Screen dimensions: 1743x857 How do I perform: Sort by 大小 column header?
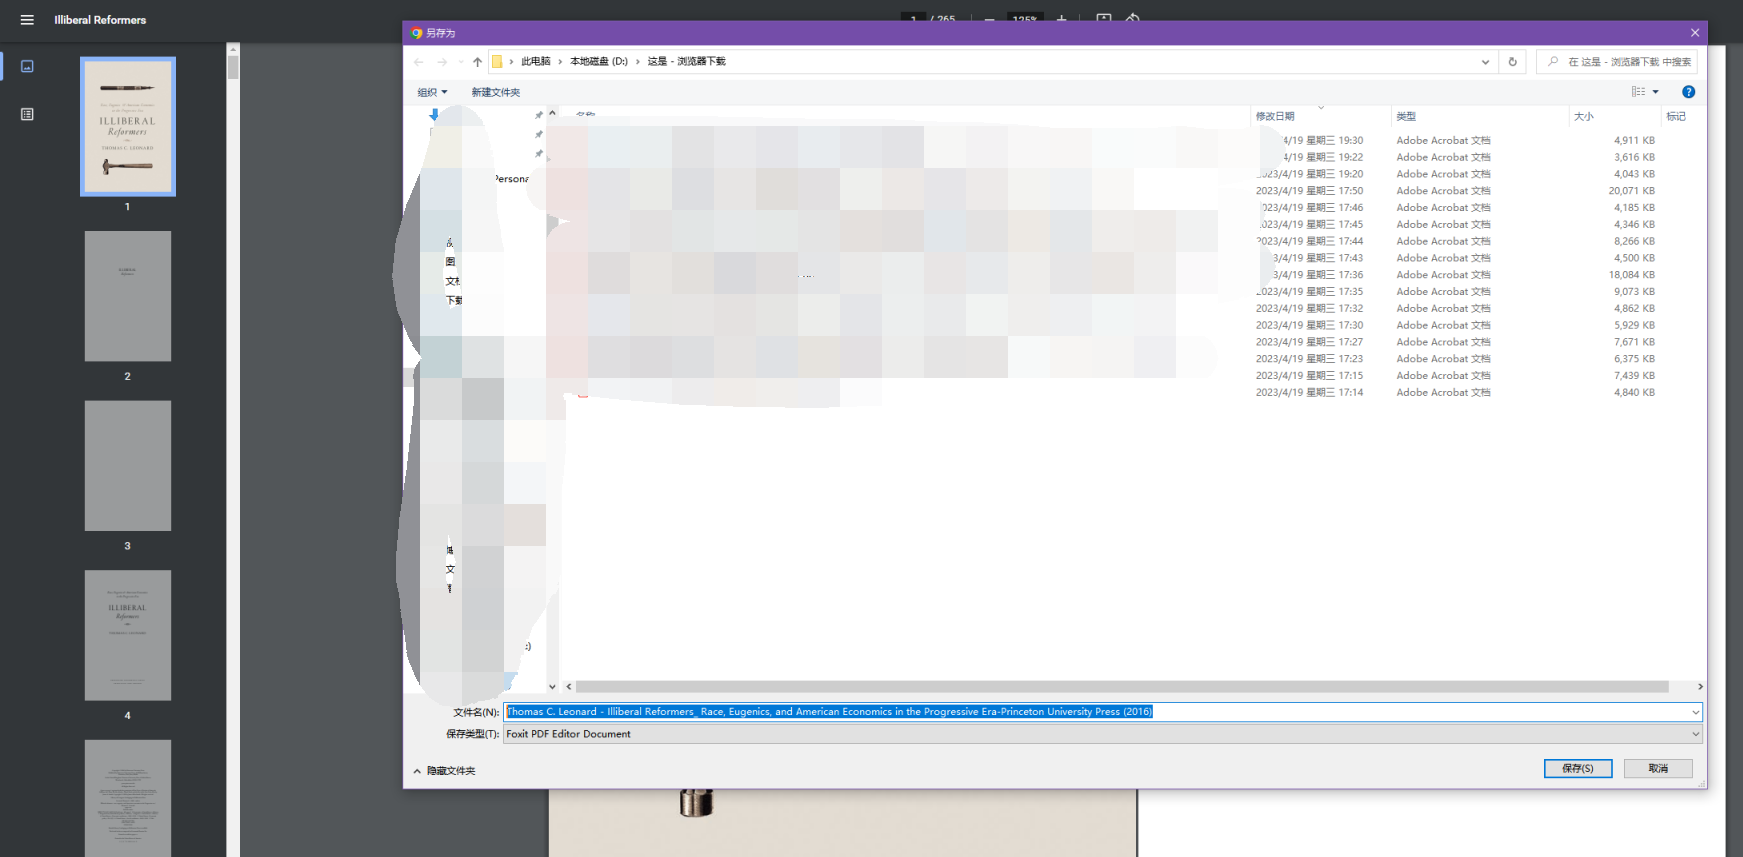point(1615,116)
